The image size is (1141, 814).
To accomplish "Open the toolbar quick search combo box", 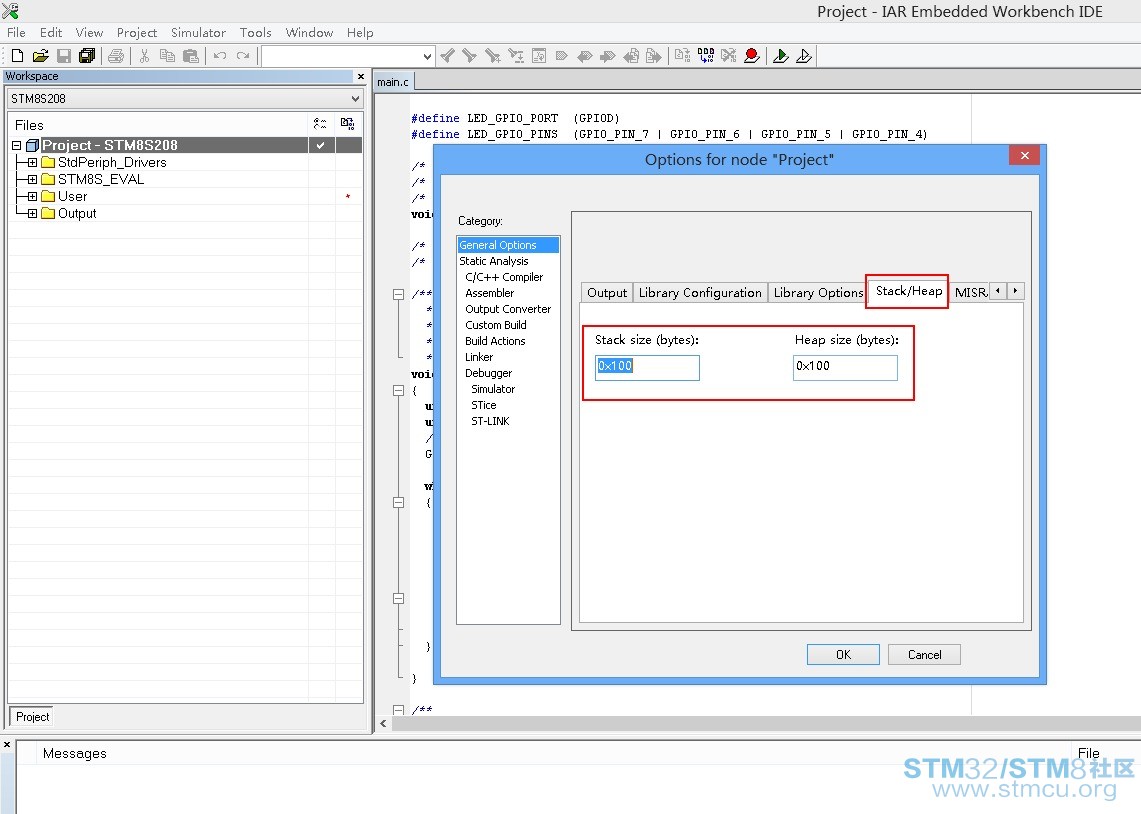I will [348, 56].
